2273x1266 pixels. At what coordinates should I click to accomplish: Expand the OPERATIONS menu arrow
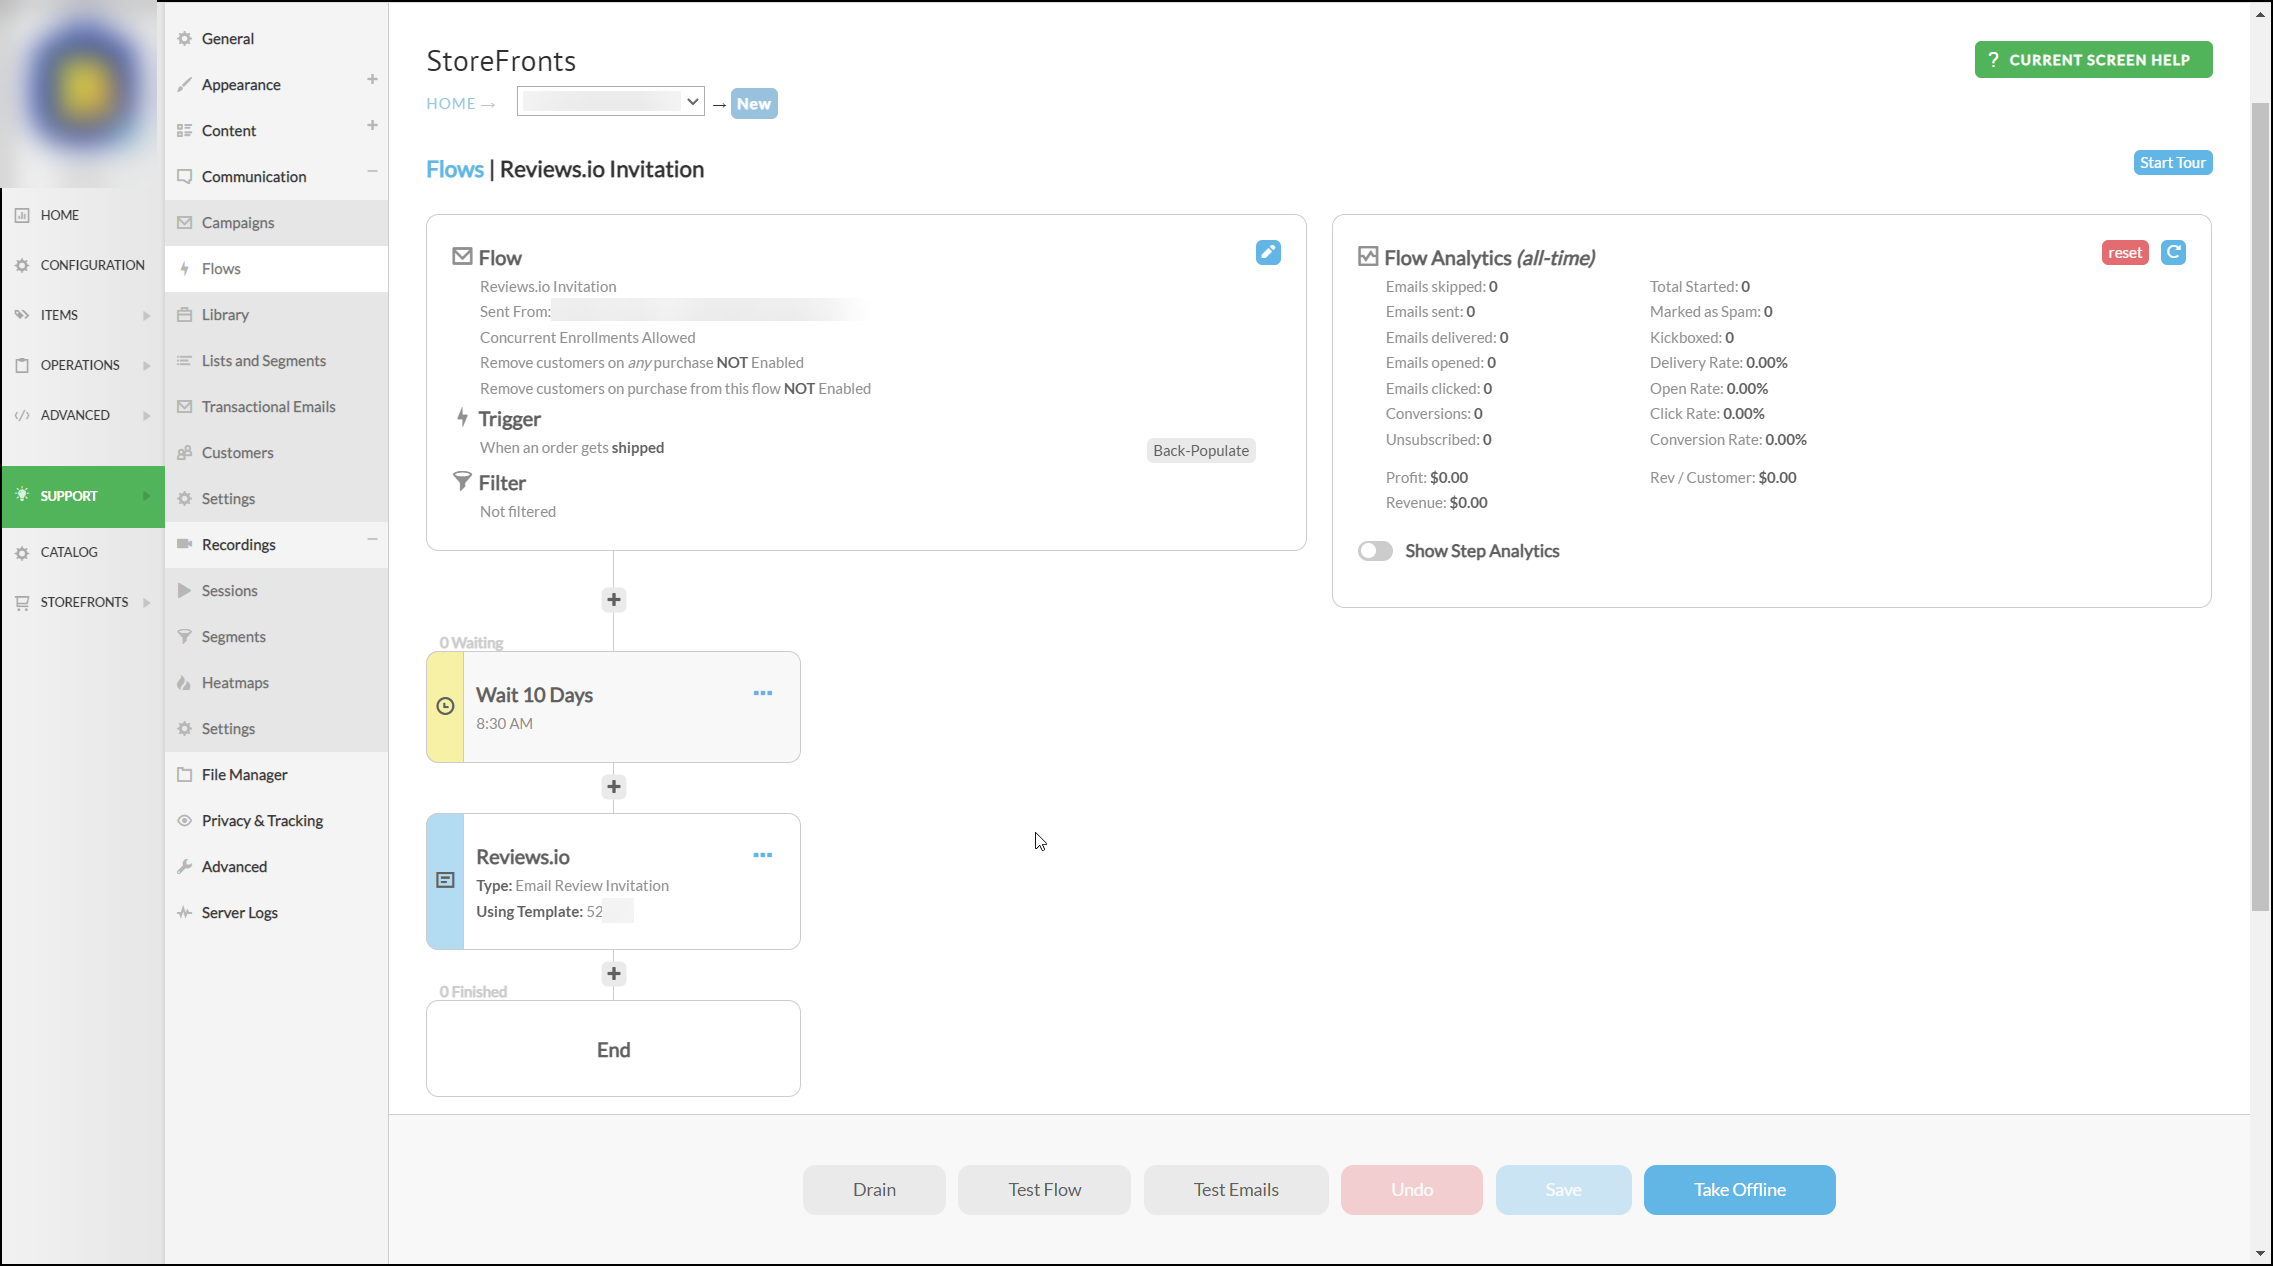(x=147, y=366)
